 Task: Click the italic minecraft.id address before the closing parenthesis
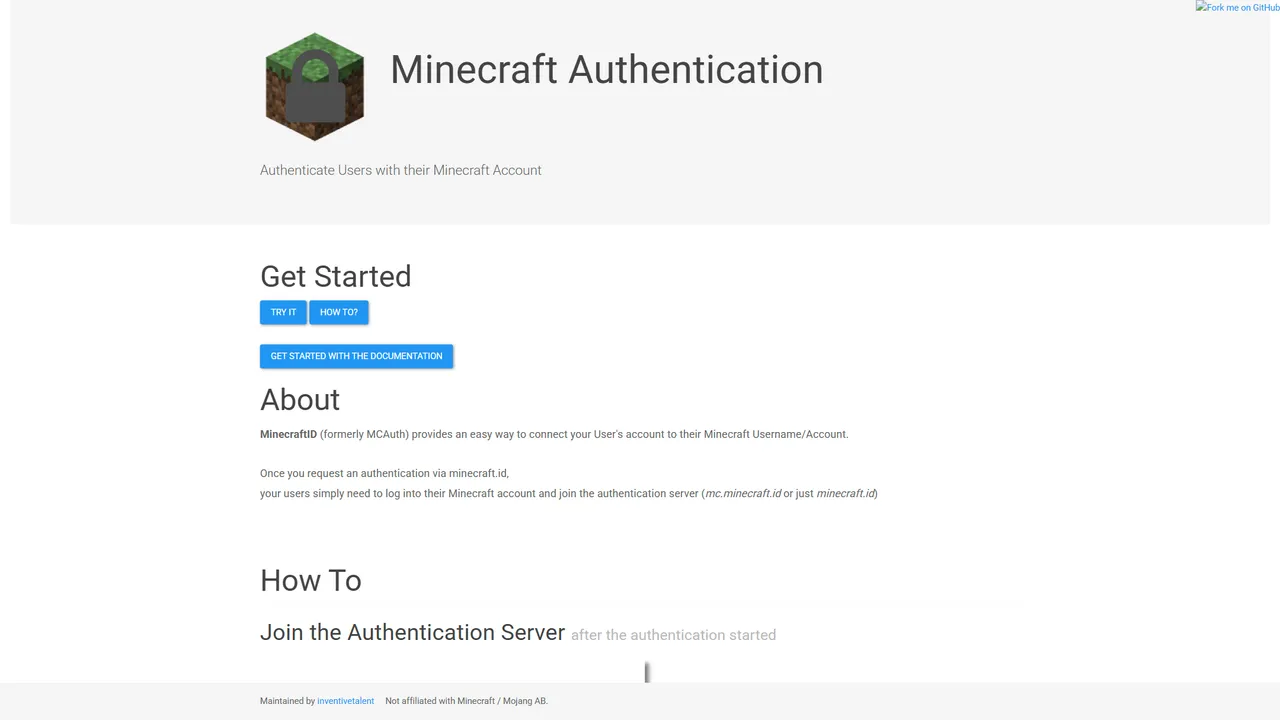[845, 493]
